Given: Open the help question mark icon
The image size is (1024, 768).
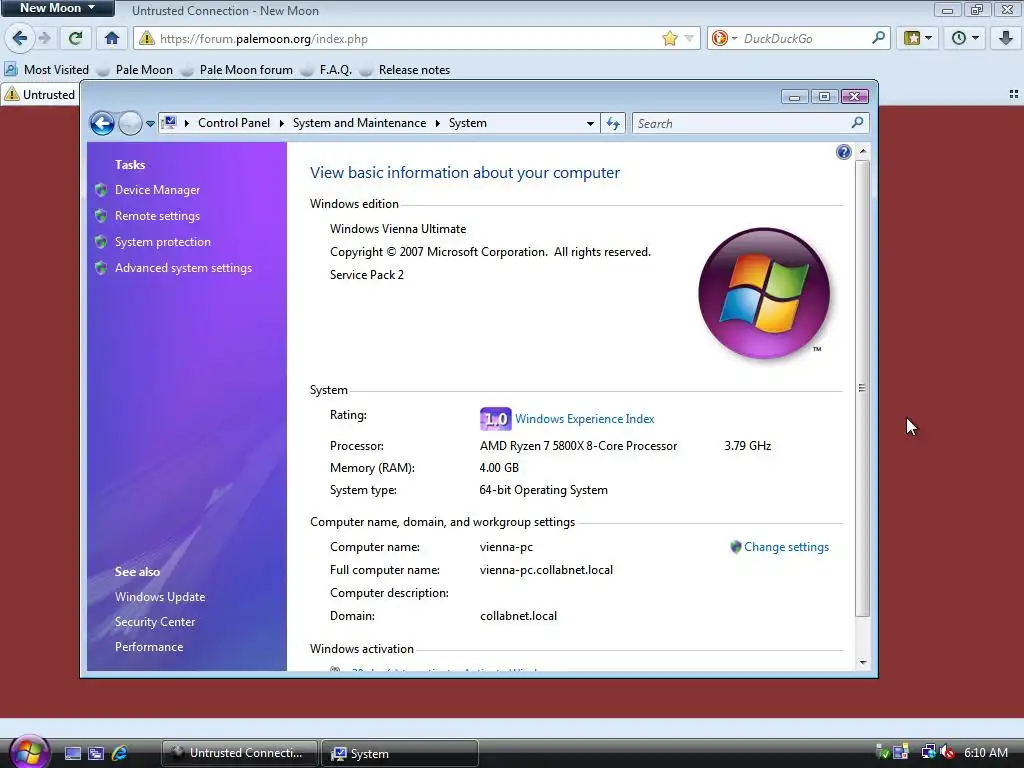Looking at the screenshot, I should [843, 152].
